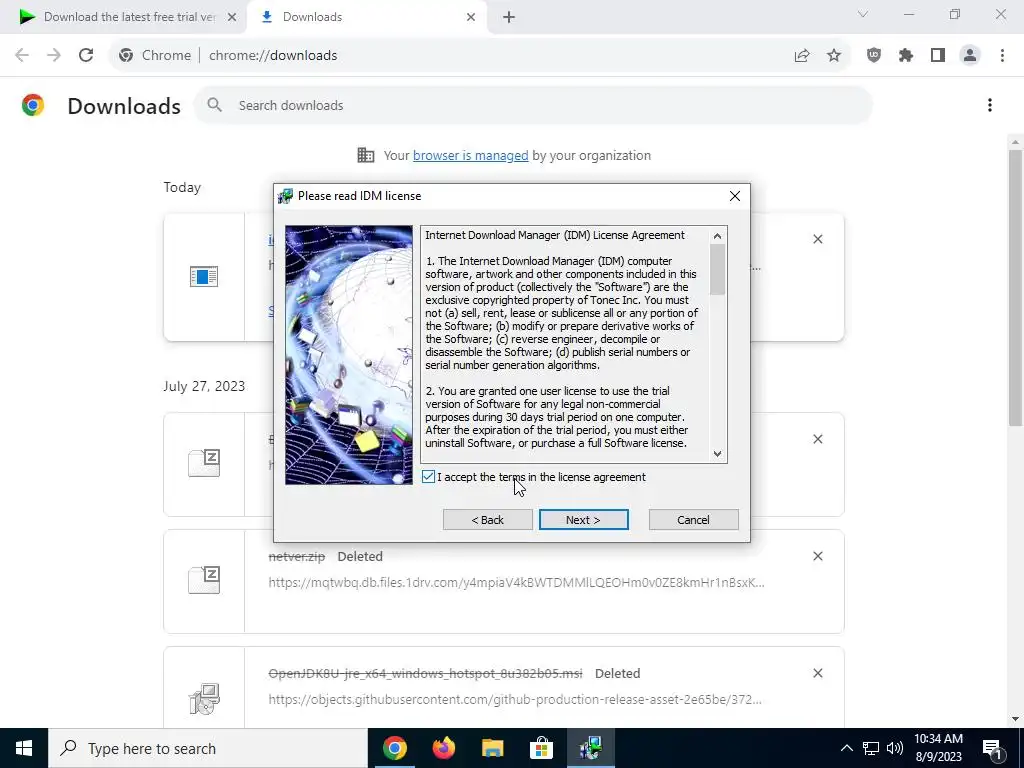Click the Chrome logo beside Downloads heading
The height and width of the screenshot is (768, 1024).
click(33, 105)
